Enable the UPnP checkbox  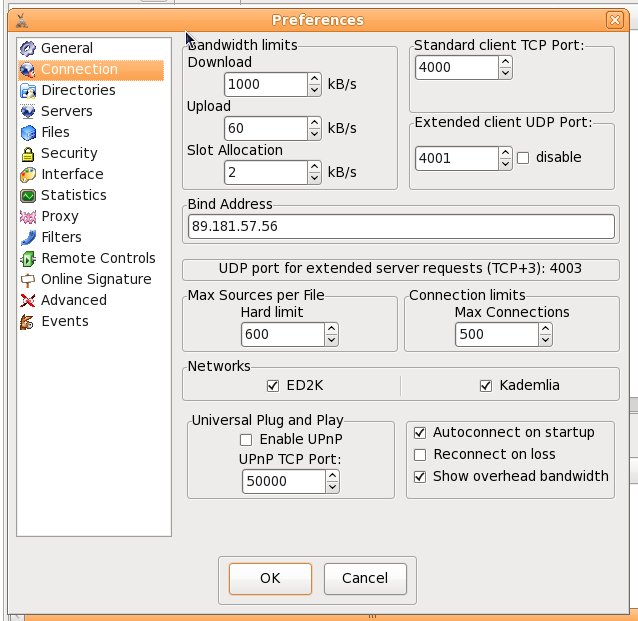[246, 440]
